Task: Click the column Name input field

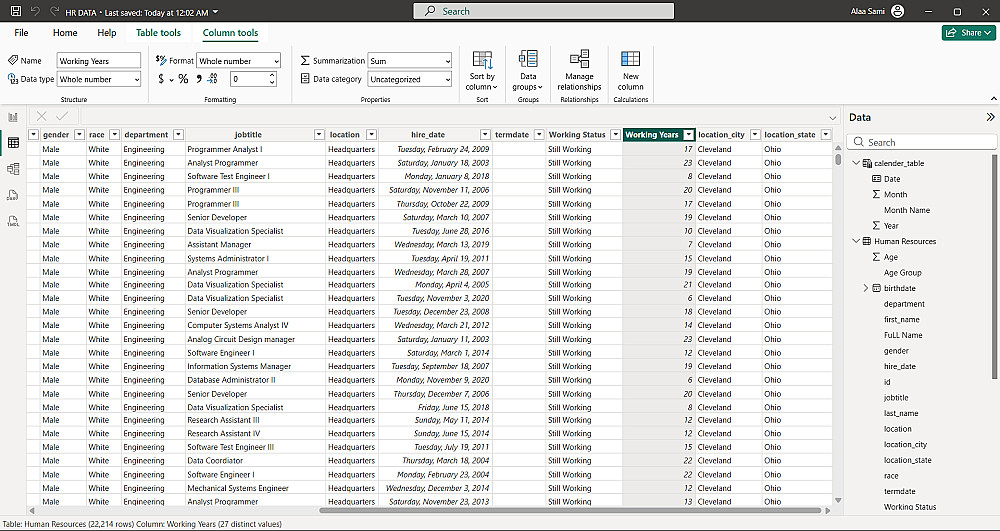Action: click(98, 61)
